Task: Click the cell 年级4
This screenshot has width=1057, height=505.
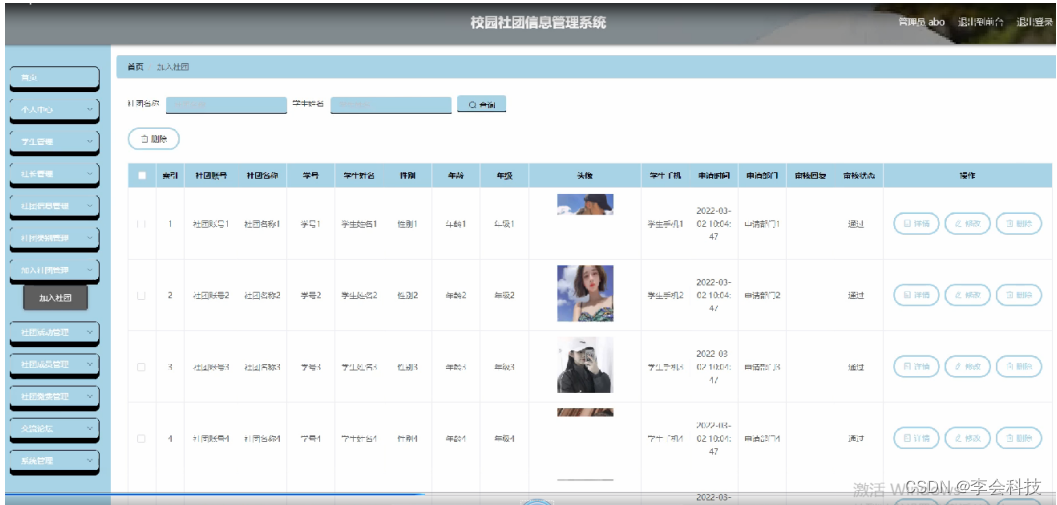Action: (x=504, y=438)
